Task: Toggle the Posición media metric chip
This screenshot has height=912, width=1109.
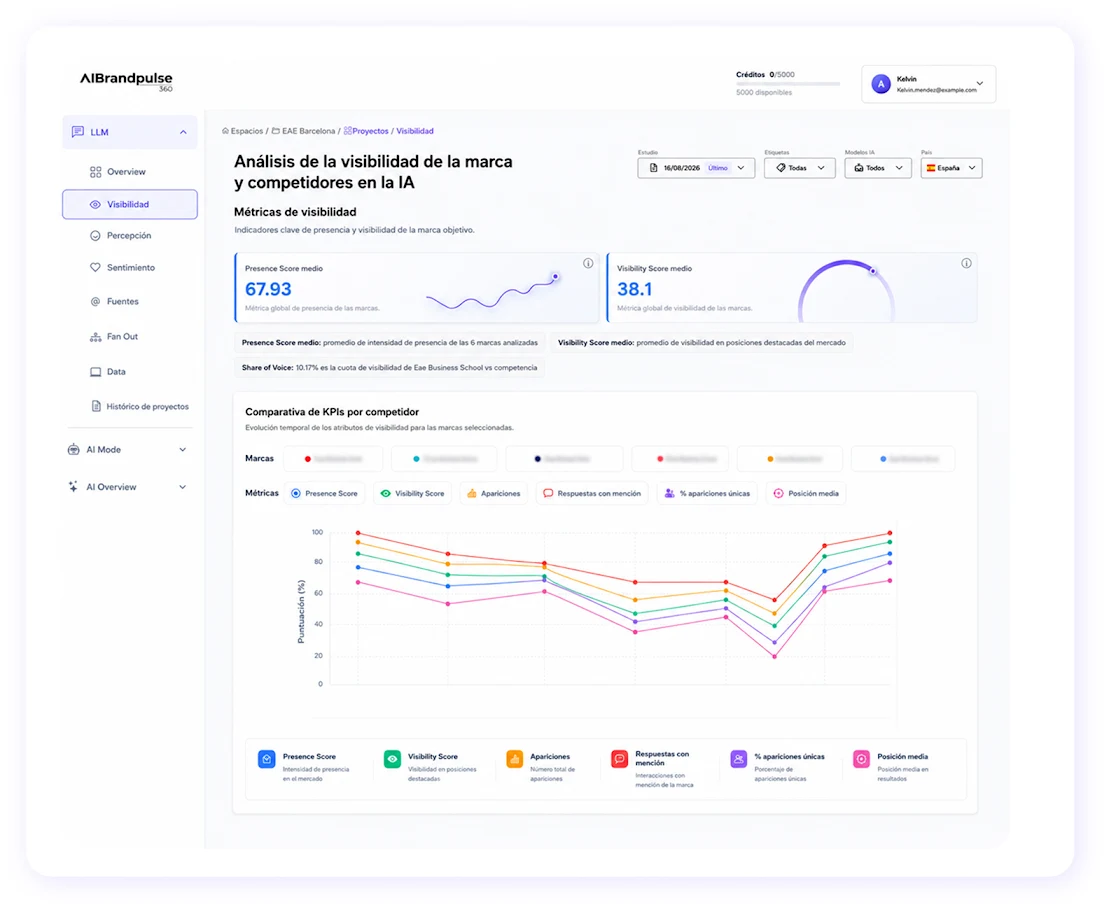Action: (806, 493)
